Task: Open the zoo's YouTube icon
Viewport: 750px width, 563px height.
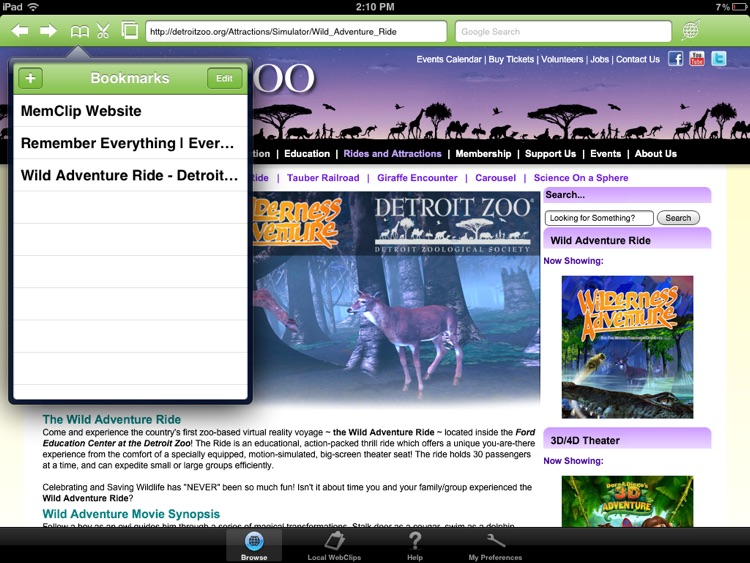Action: coord(697,59)
